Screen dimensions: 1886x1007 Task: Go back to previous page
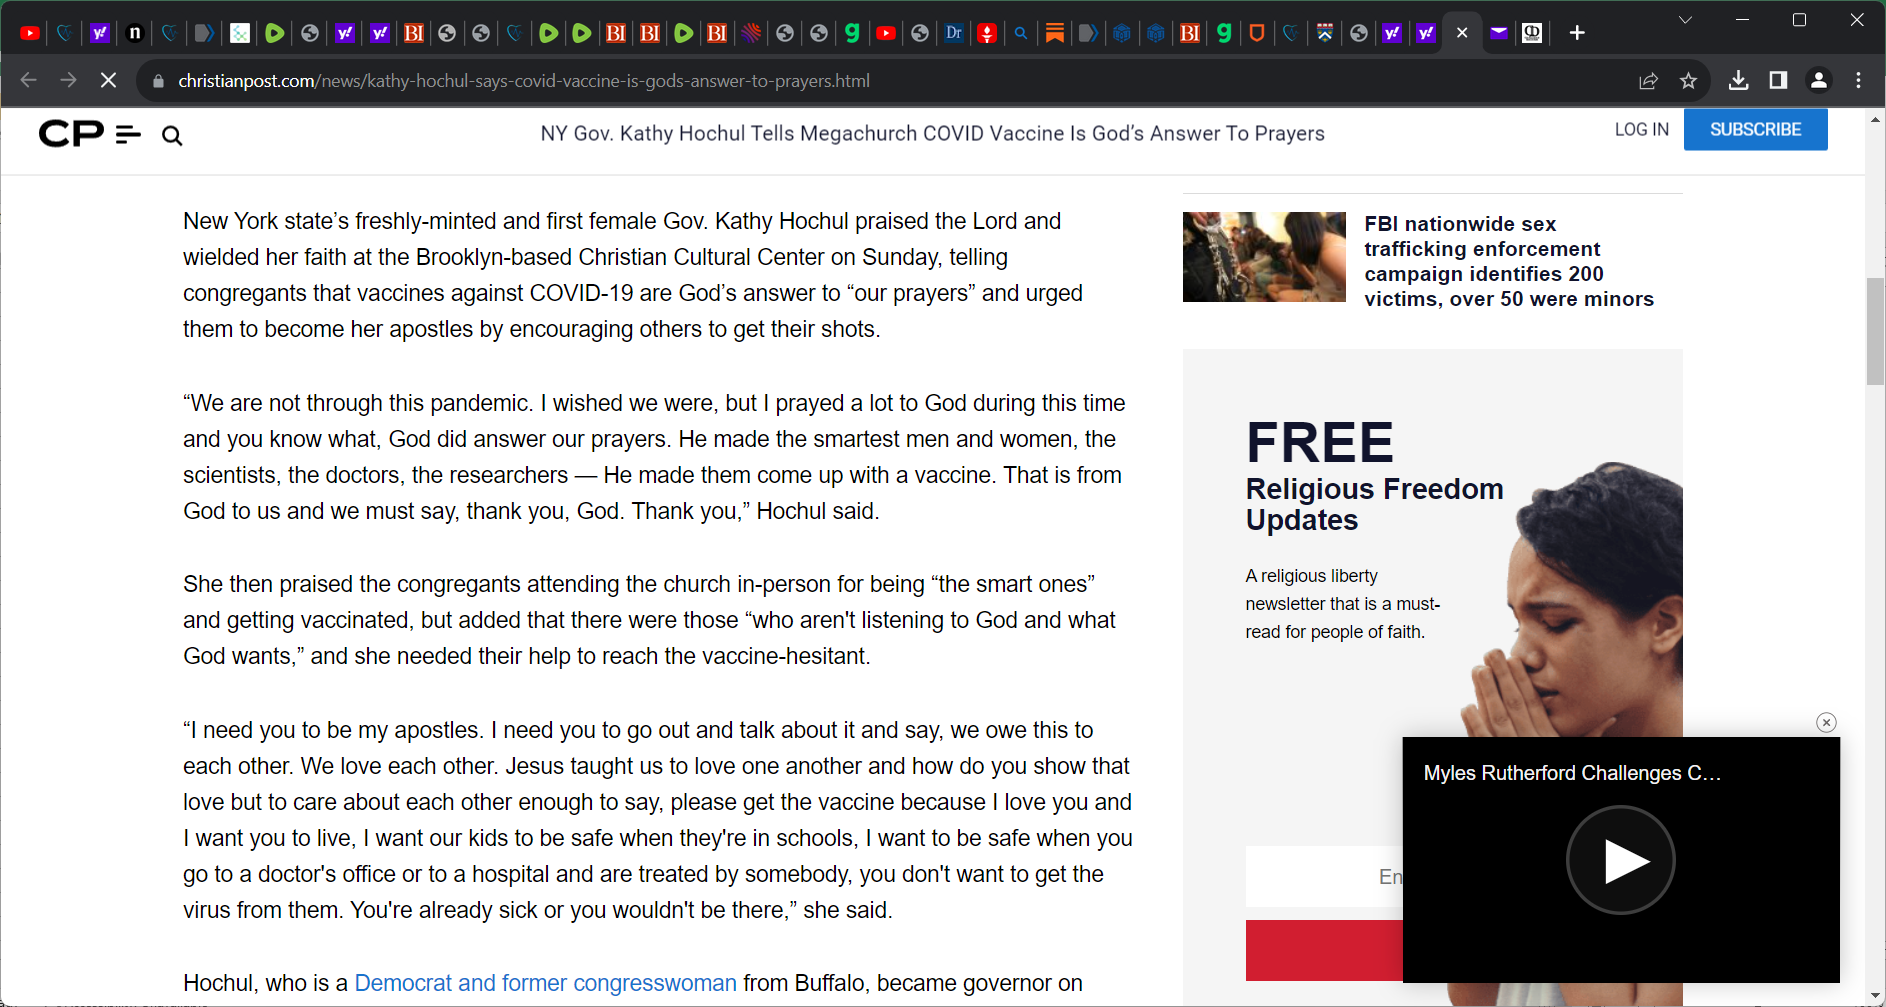click(28, 81)
